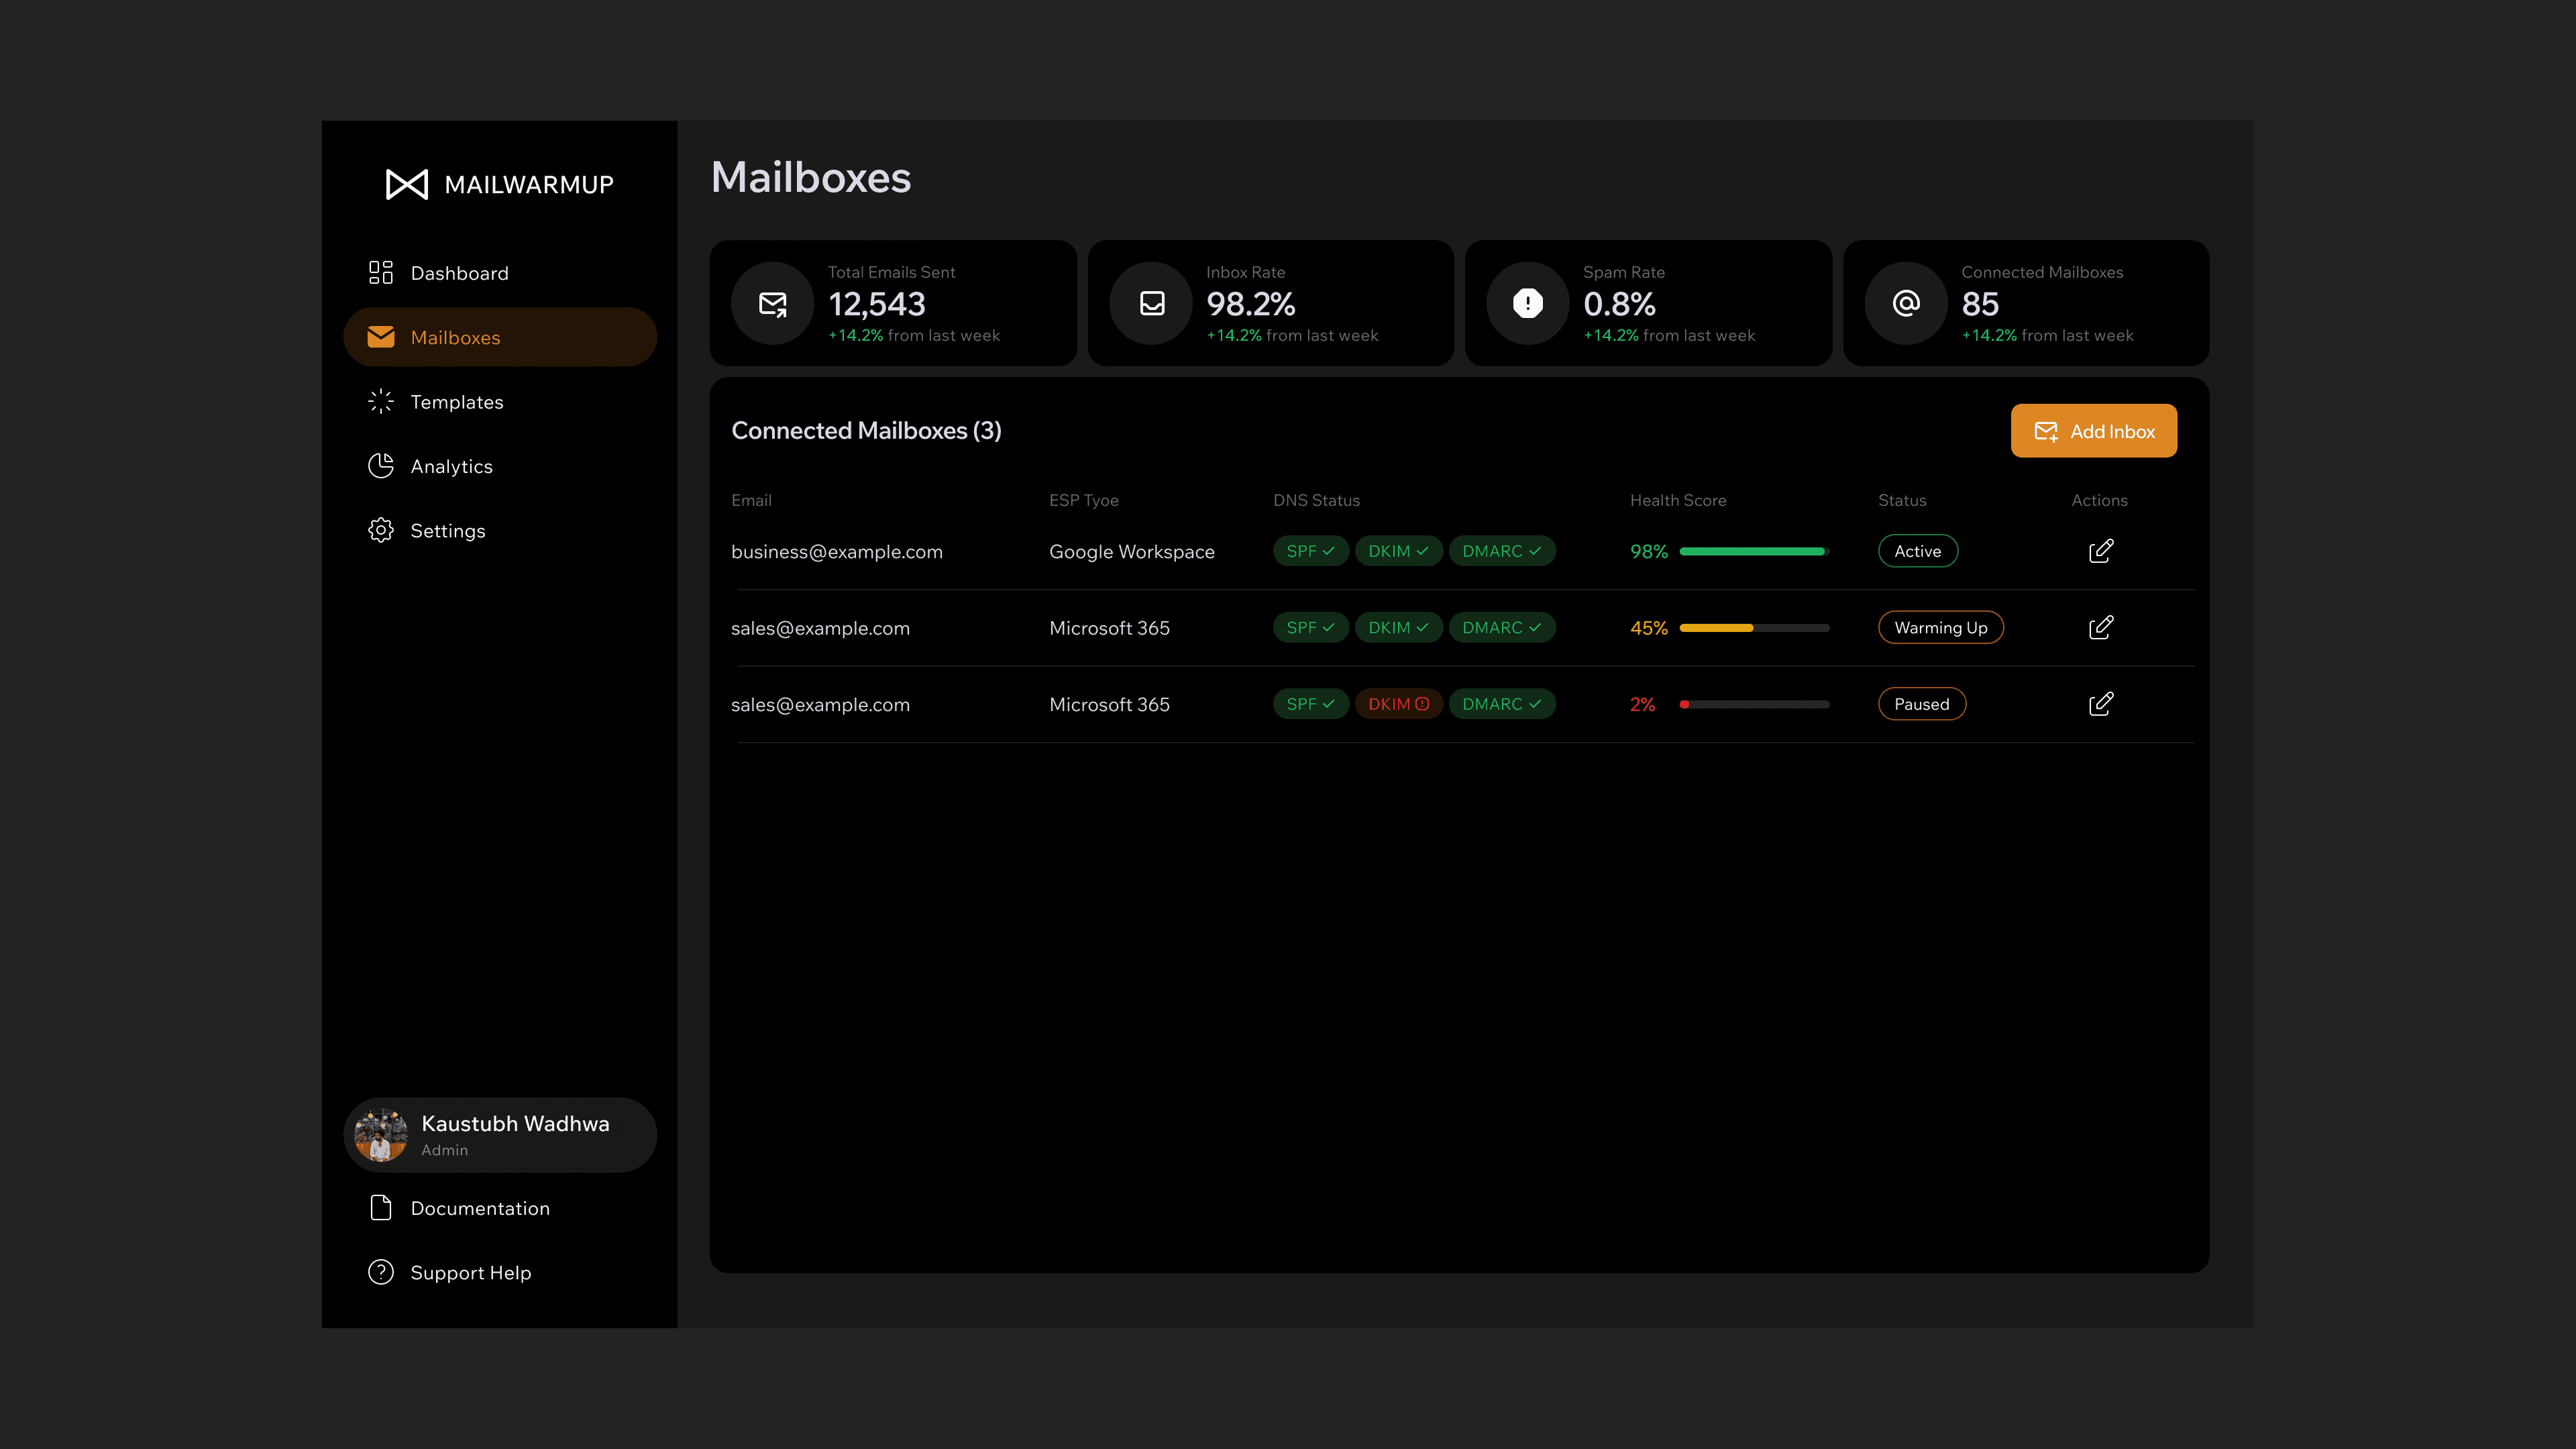Viewport: 2576px width, 1449px height.
Task: Click the Inbox Rate tray icon
Action: pyautogui.click(x=1151, y=303)
